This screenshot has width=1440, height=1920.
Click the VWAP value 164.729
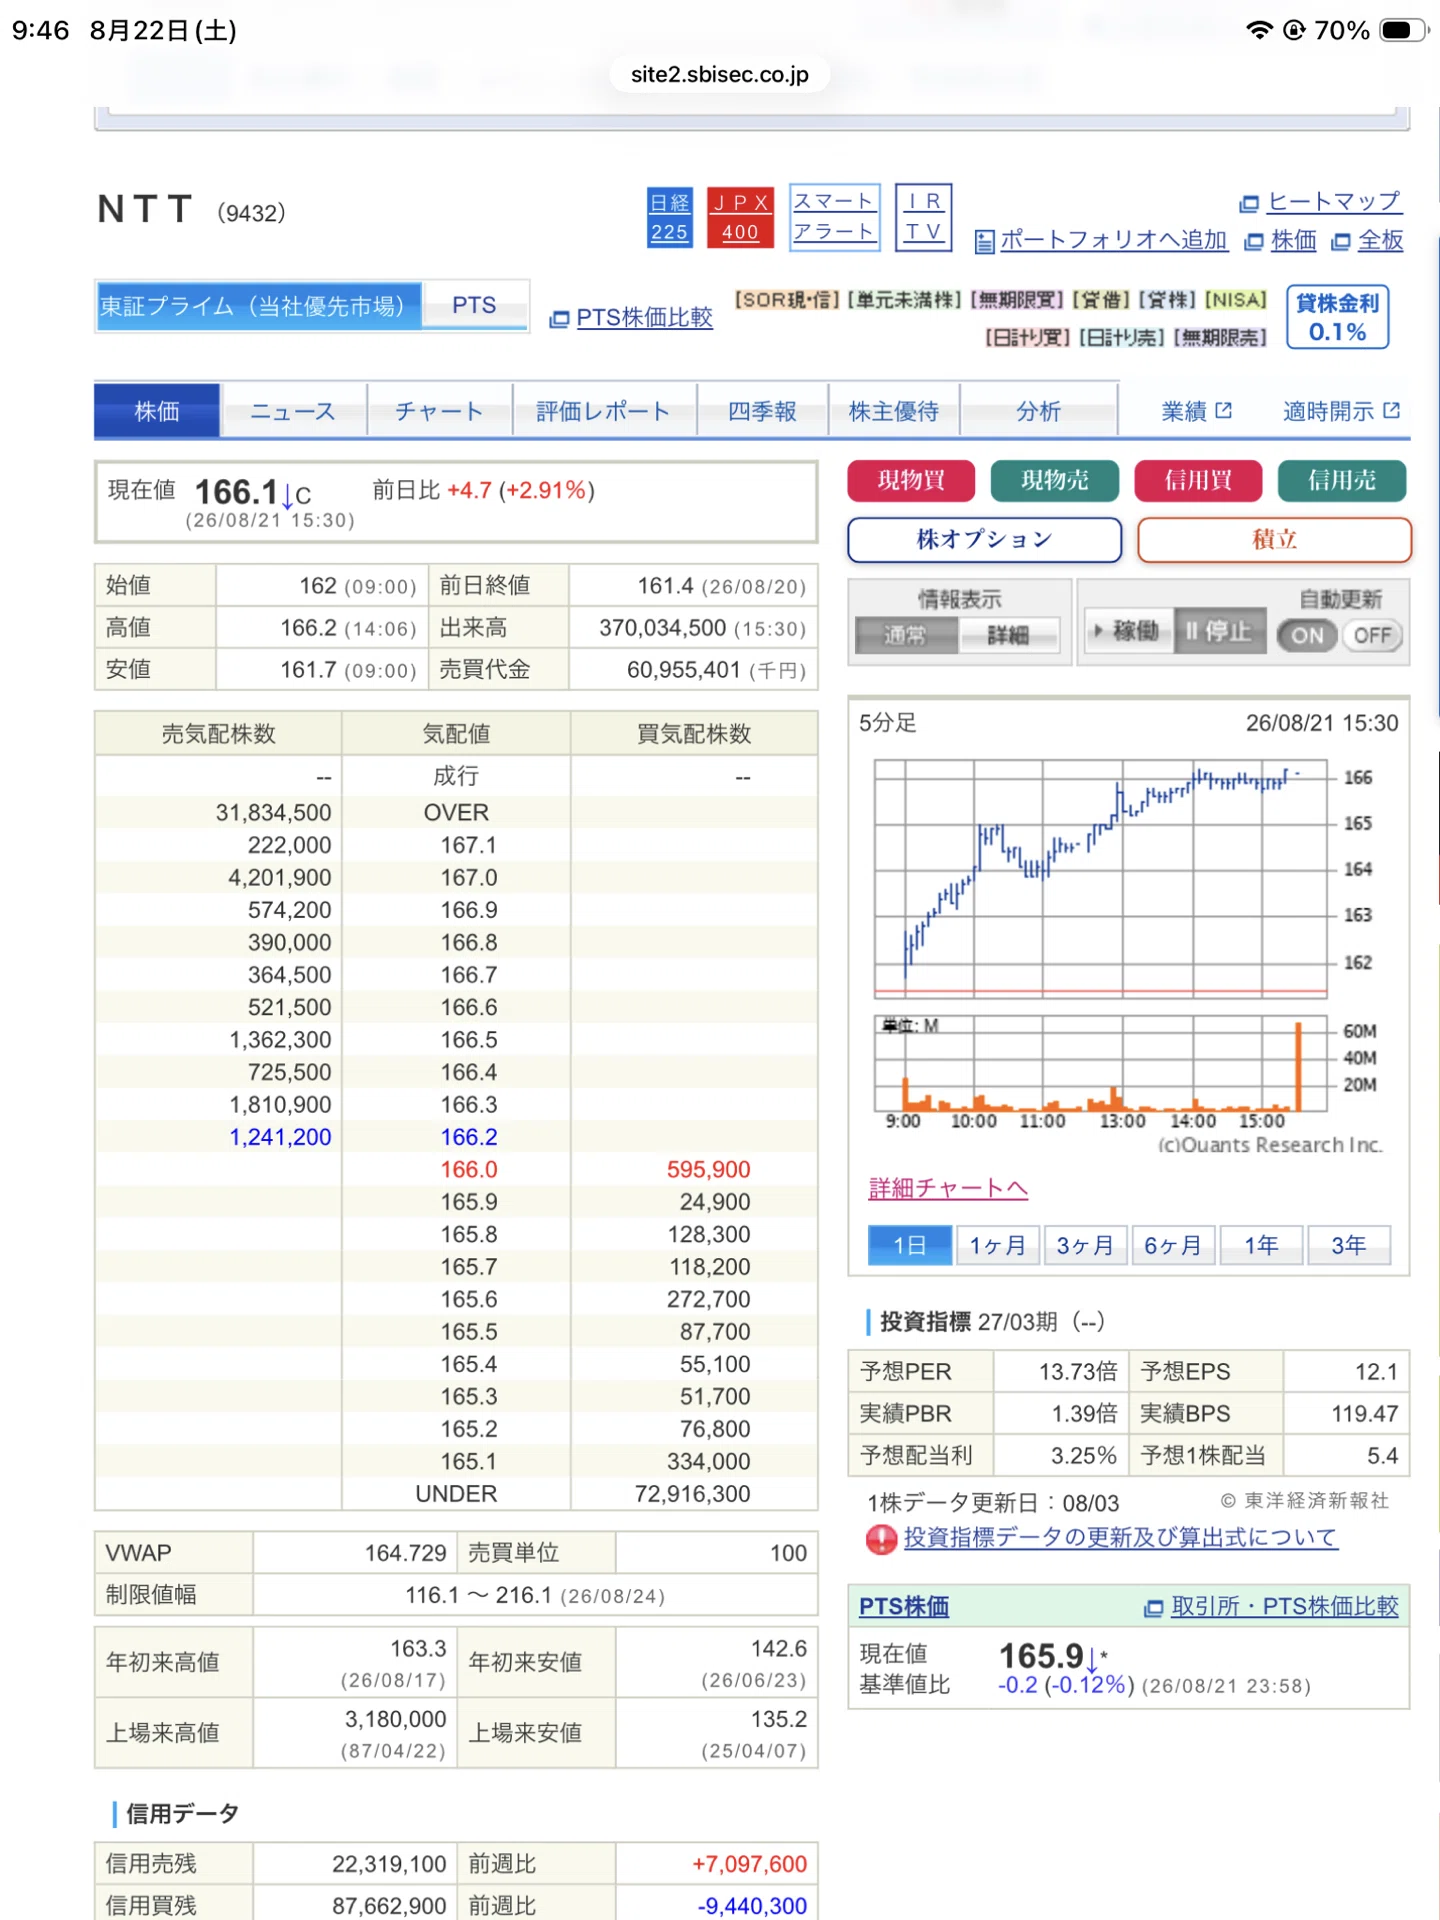pyautogui.click(x=405, y=1553)
